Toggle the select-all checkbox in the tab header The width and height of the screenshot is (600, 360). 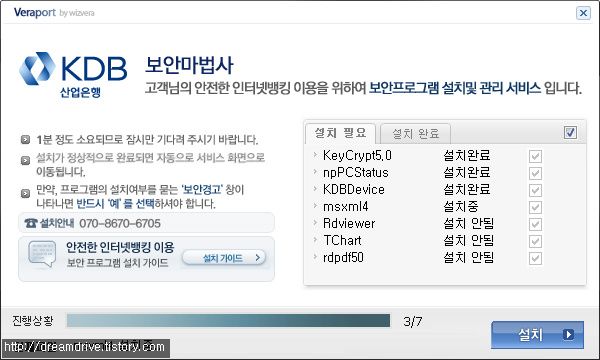click(570, 132)
